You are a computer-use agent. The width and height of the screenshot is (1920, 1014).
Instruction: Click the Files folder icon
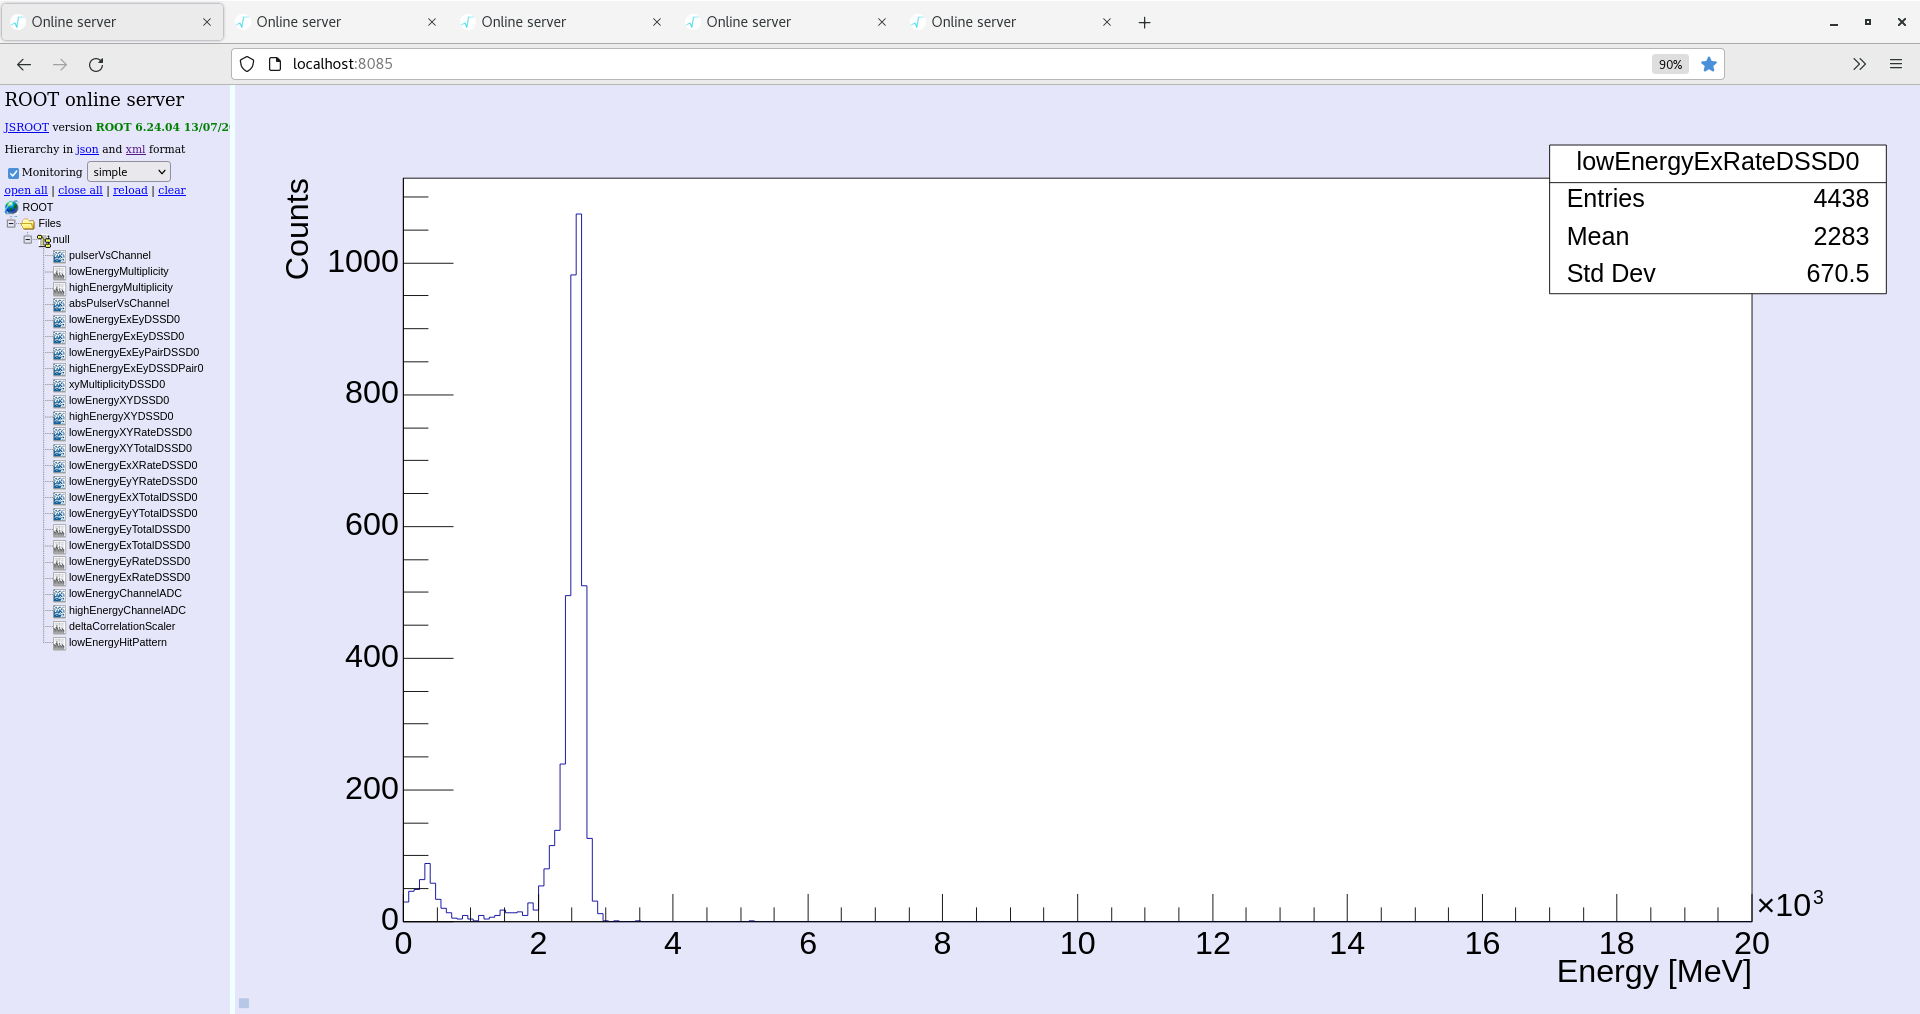[28, 224]
